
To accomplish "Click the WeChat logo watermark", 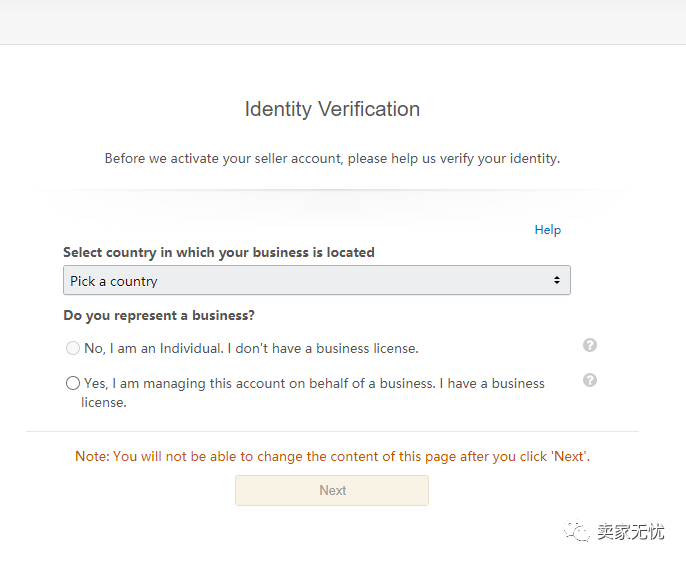I will pyautogui.click(x=578, y=532).
